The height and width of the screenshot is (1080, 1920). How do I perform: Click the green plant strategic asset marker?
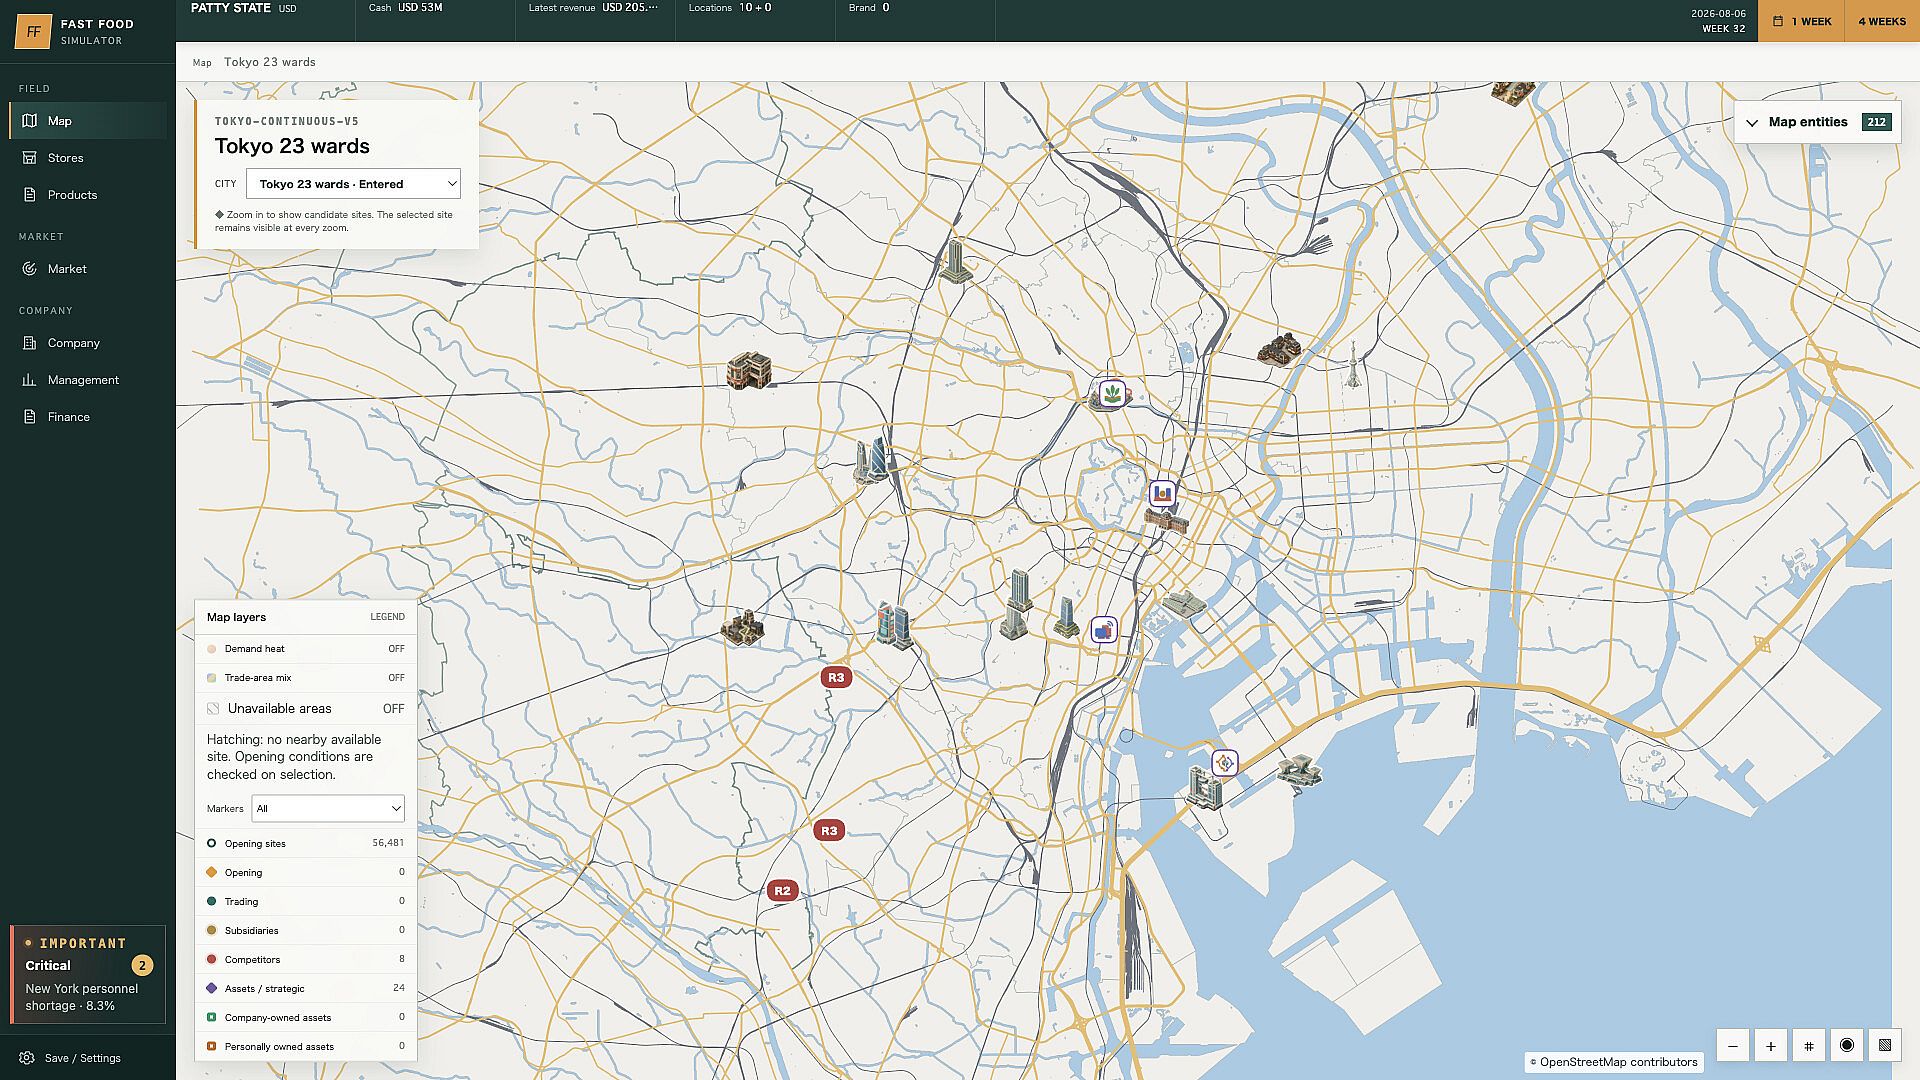tap(1112, 393)
